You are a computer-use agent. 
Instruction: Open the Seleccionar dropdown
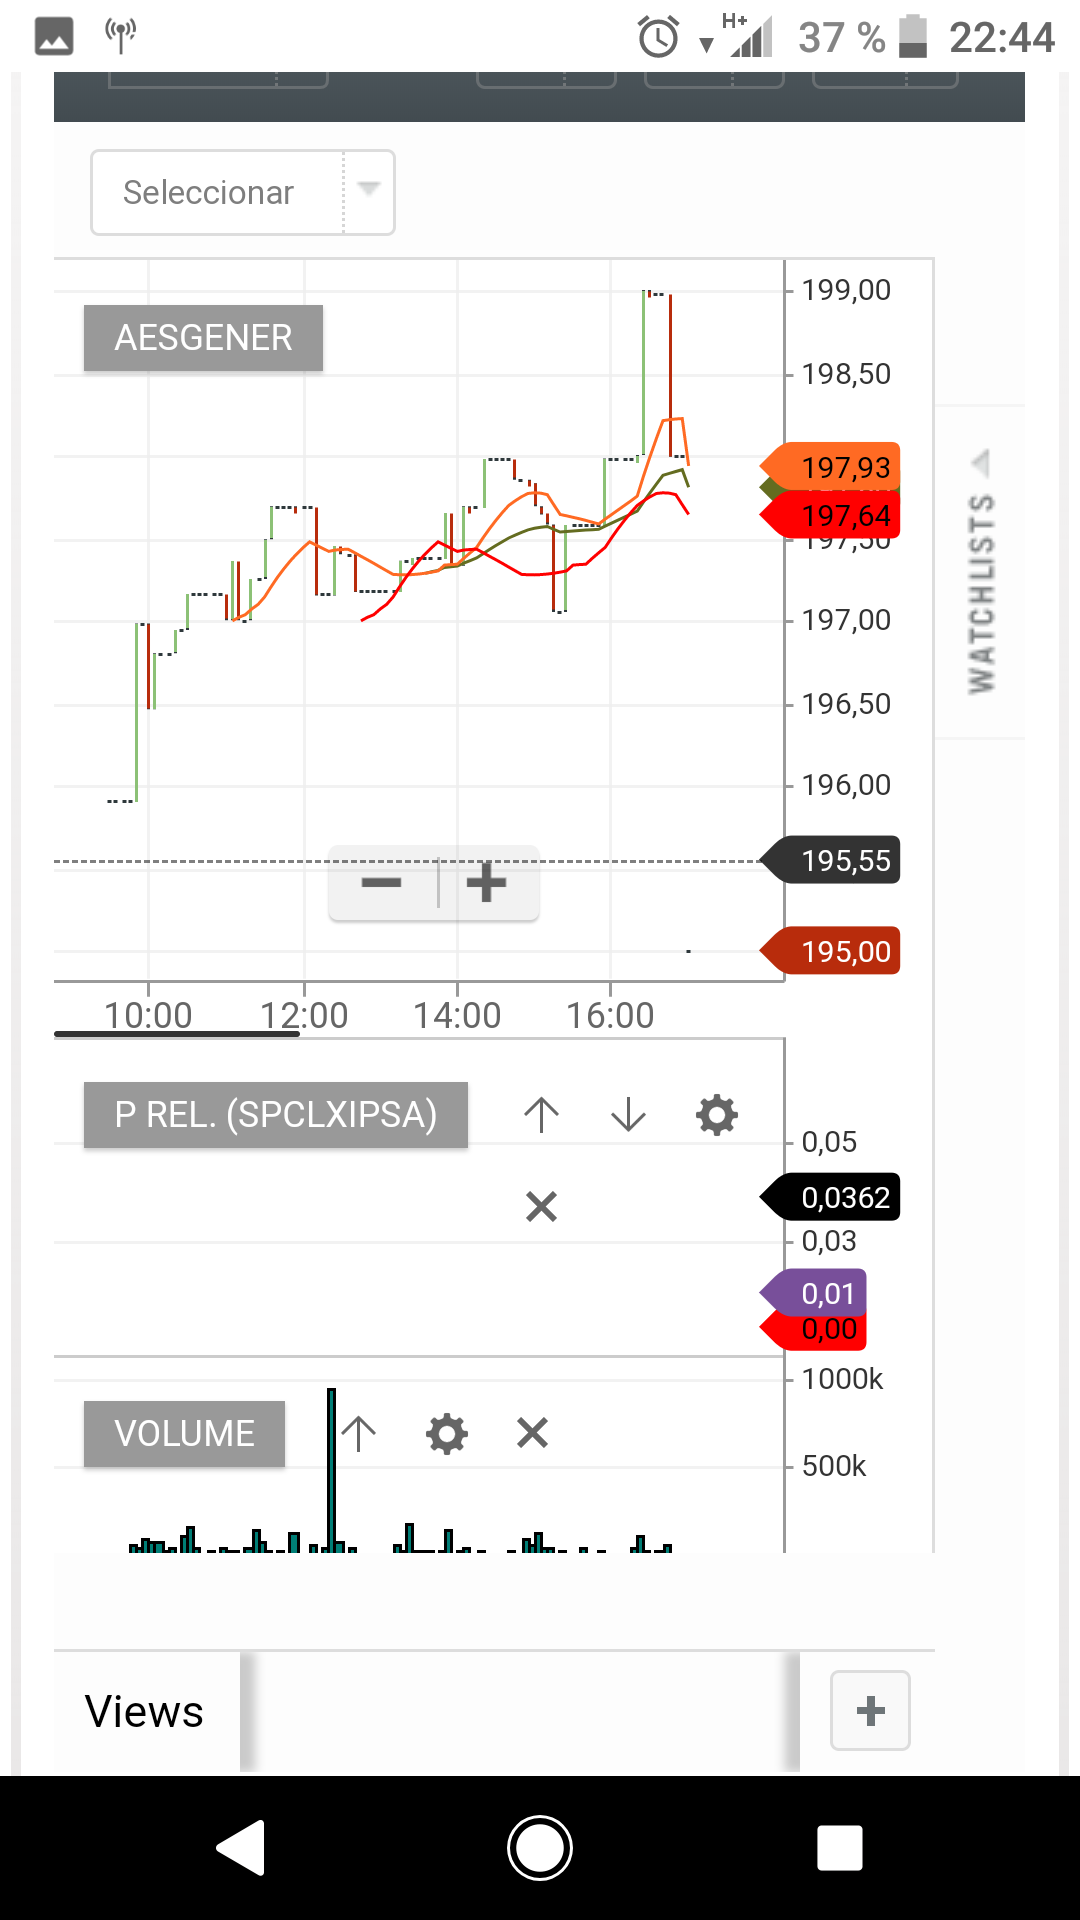click(x=243, y=193)
